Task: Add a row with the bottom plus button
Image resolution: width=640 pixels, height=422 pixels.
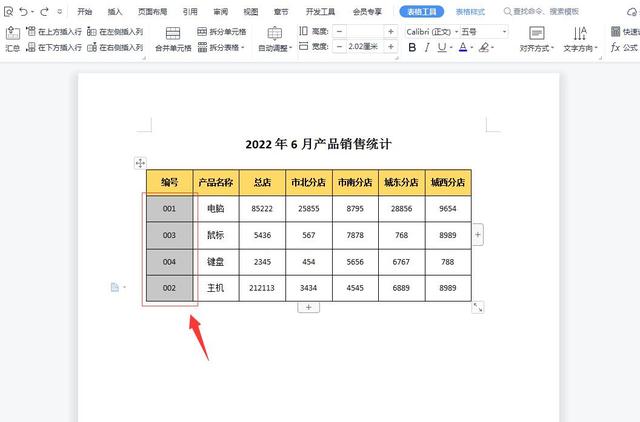Action: [x=309, y=307]
